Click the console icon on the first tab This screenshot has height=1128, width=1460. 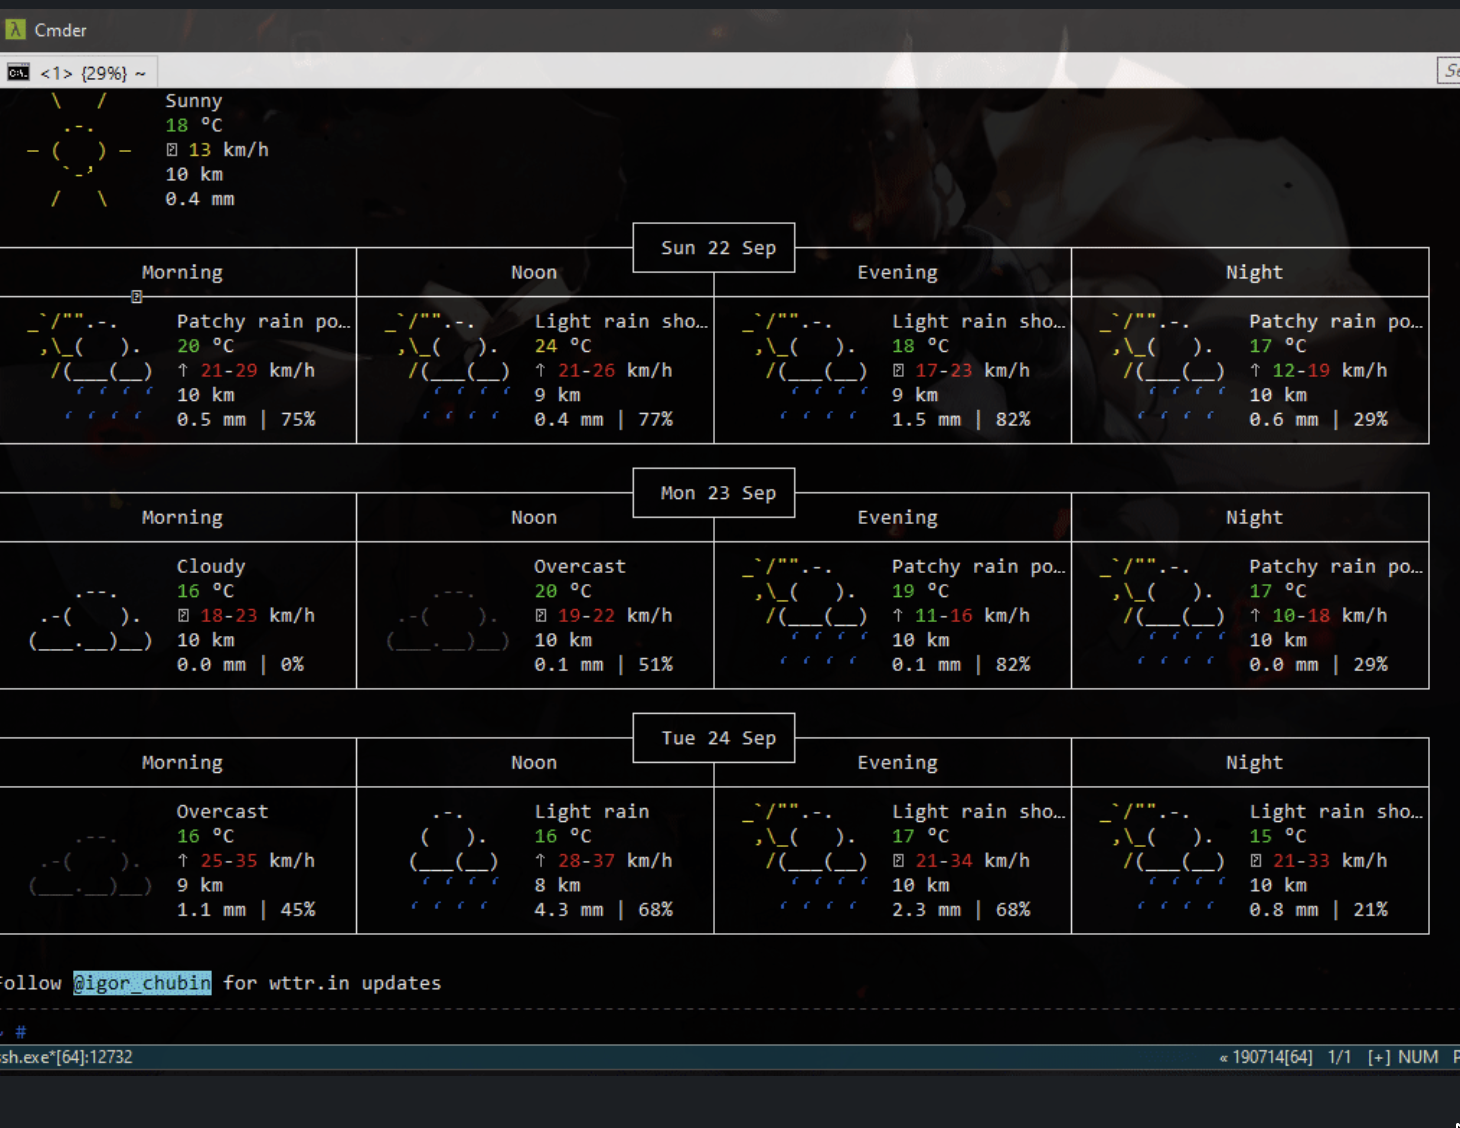[18, 72]
